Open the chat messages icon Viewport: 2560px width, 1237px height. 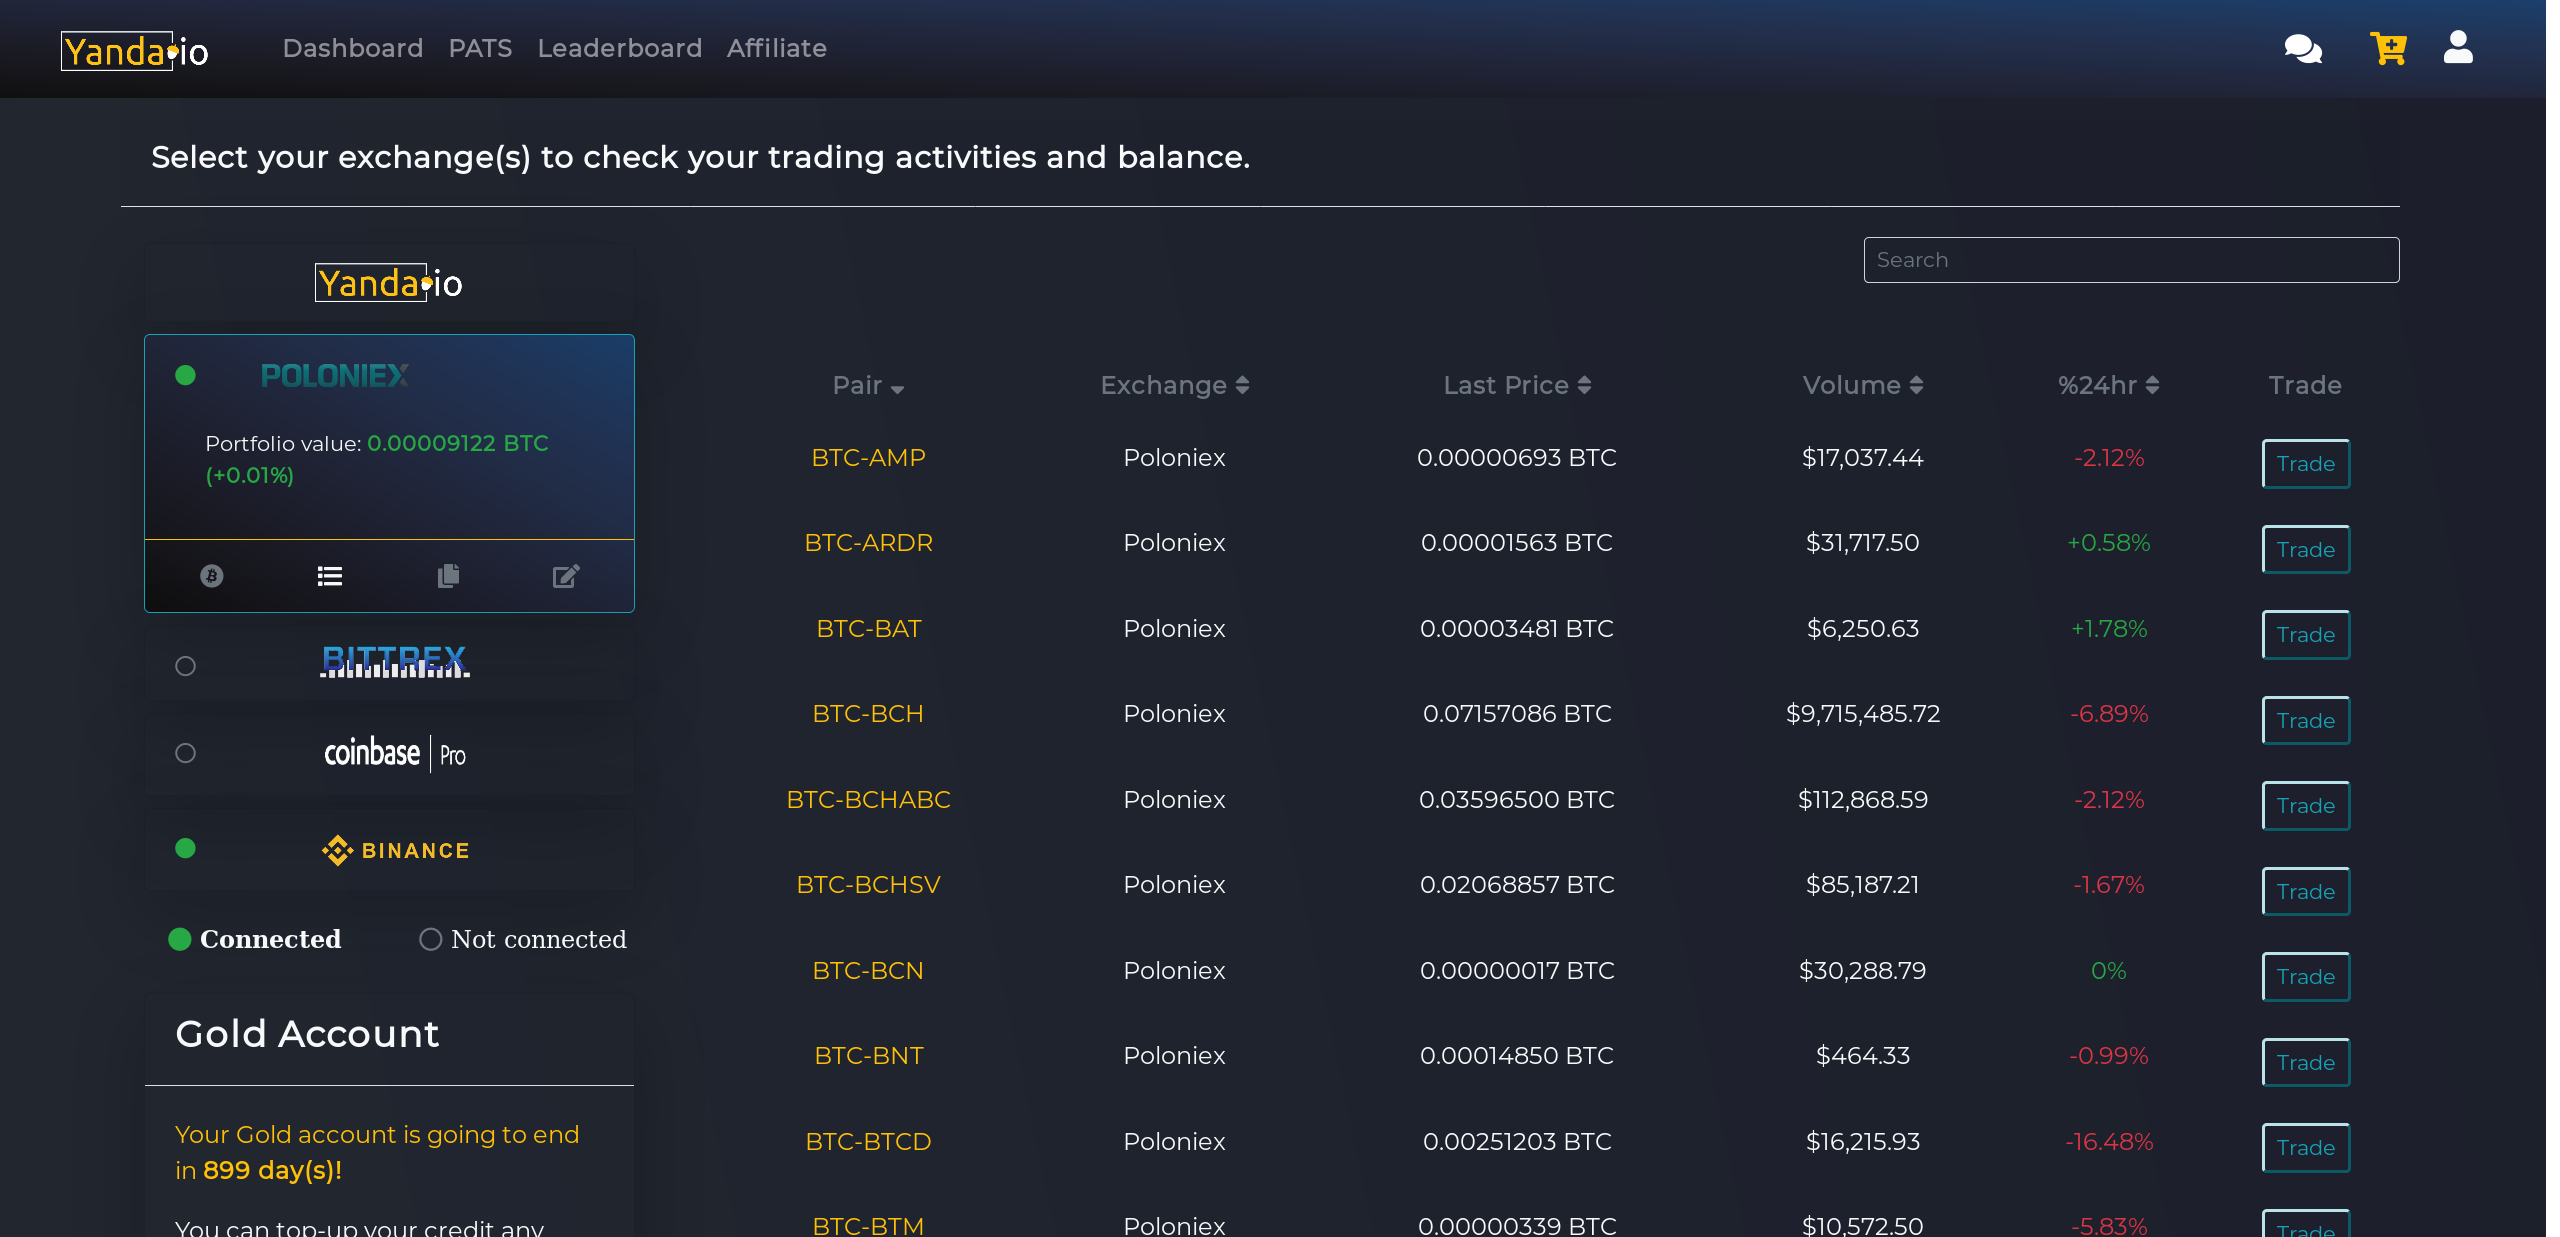point(2302,49)
